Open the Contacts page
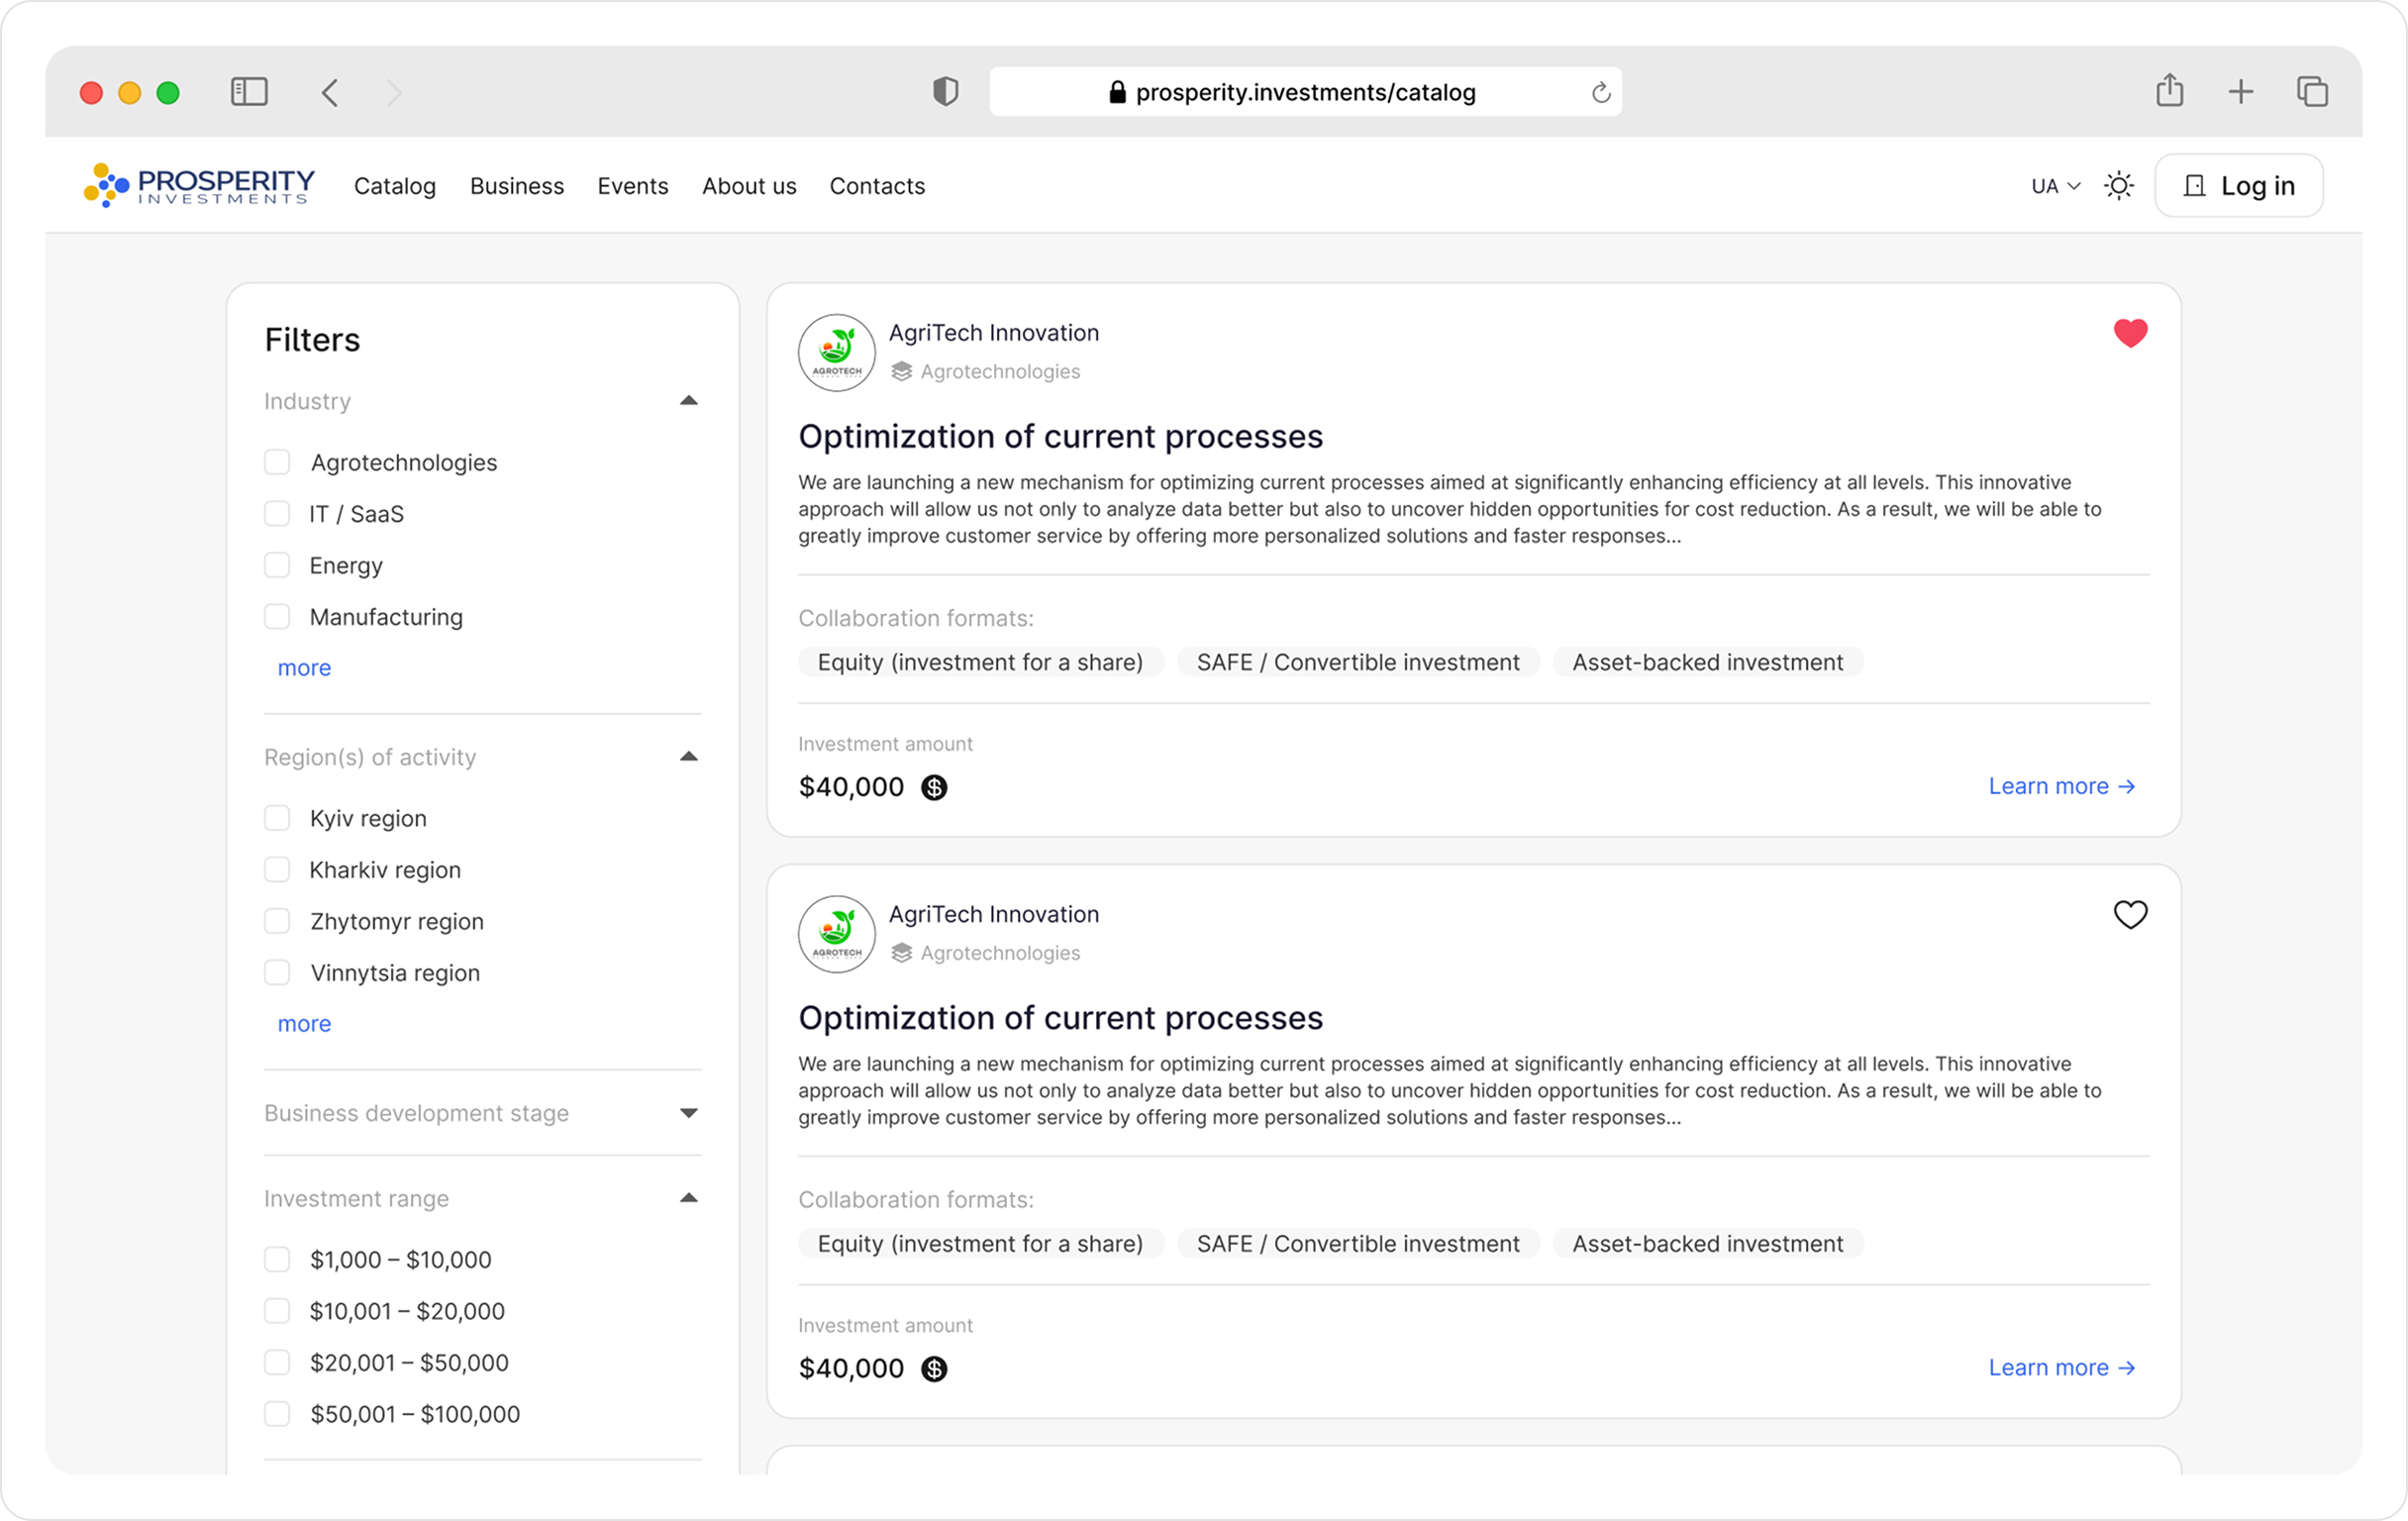 pos(877,186)
